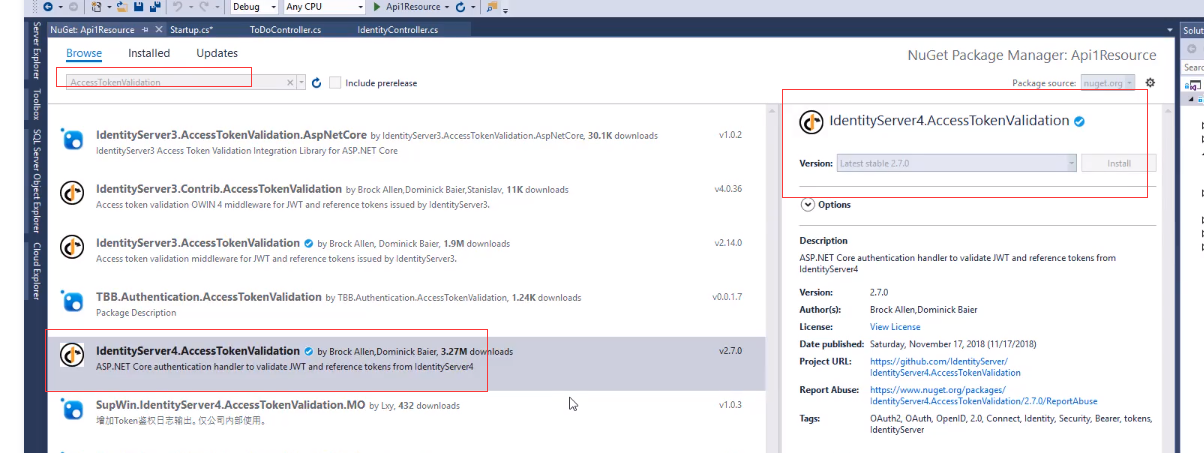Screen dimensions: 1204x453
Task: Click the IdentityServer3.AccessTokenValidation.AspNetCore package icon
Action: click(72, 140)
